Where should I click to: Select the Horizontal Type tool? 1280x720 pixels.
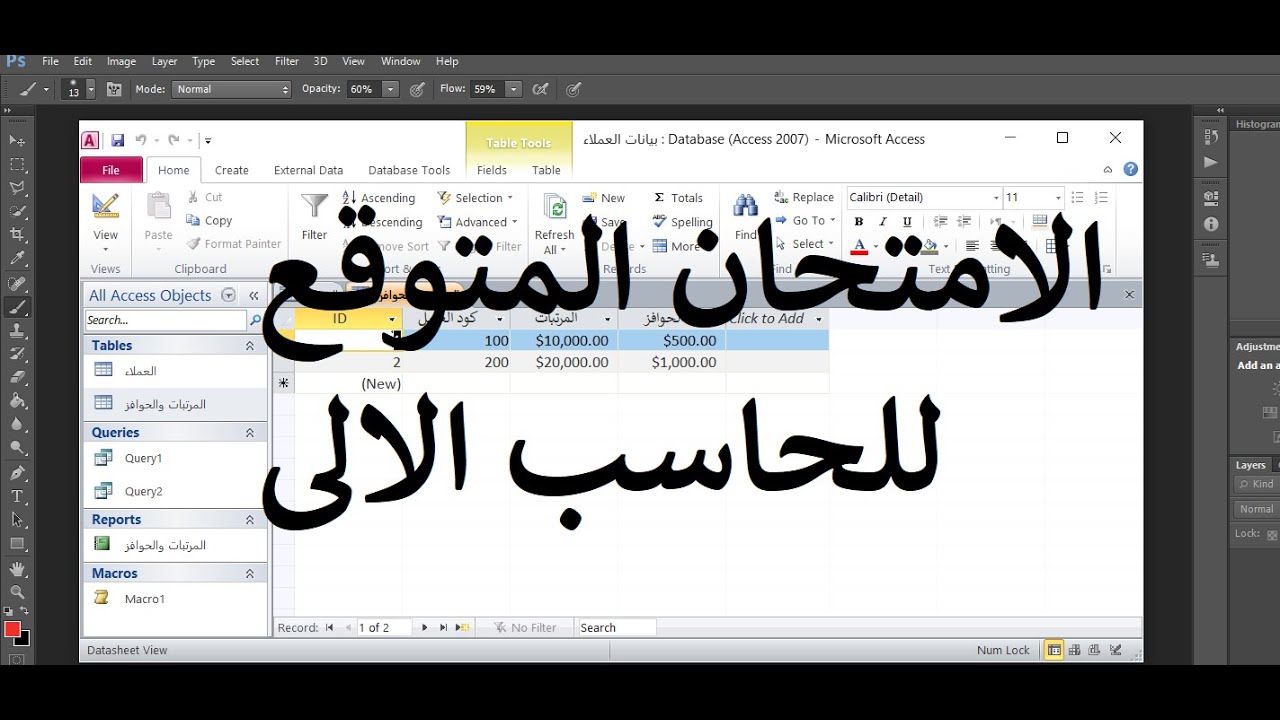click(x=17, y=496)
